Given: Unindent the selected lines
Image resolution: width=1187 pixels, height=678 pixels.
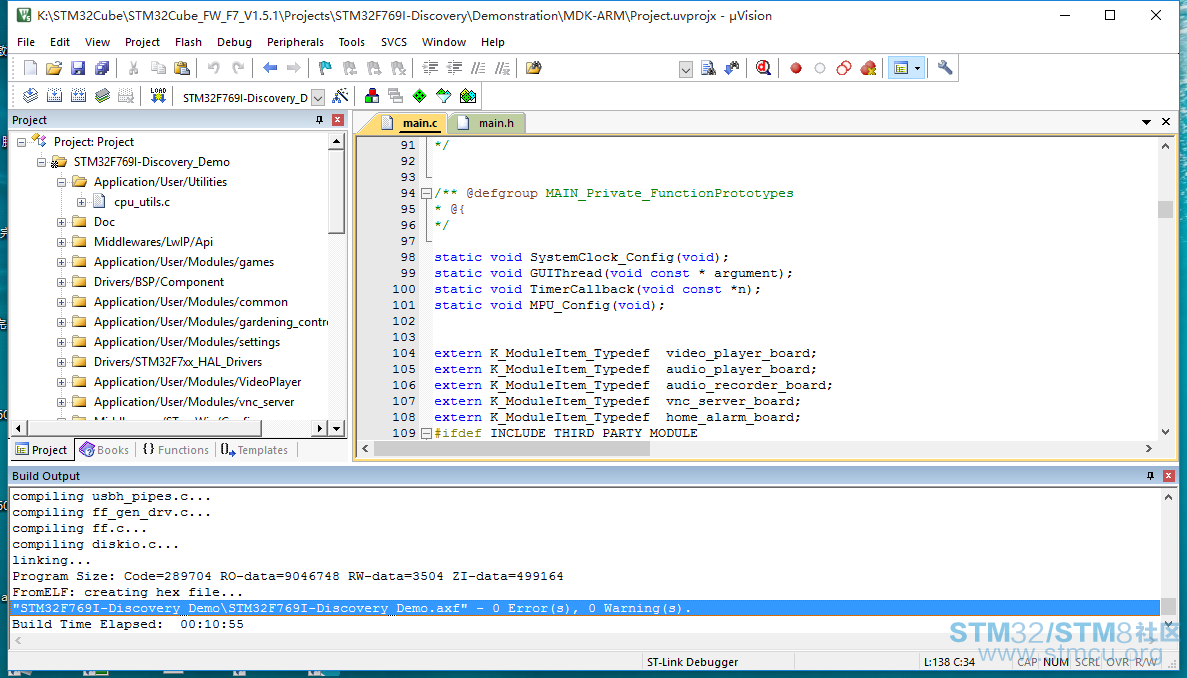Looking at the screenshot, I should click(x=454, y=68).
